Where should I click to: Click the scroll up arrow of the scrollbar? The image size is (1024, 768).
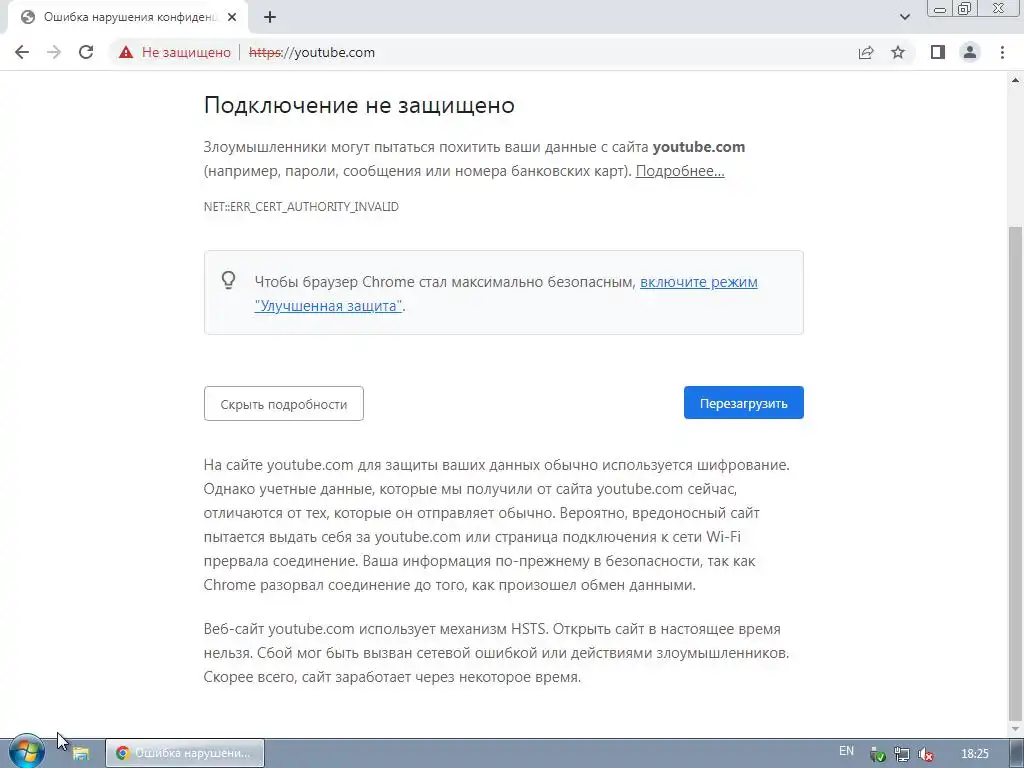1016,80
